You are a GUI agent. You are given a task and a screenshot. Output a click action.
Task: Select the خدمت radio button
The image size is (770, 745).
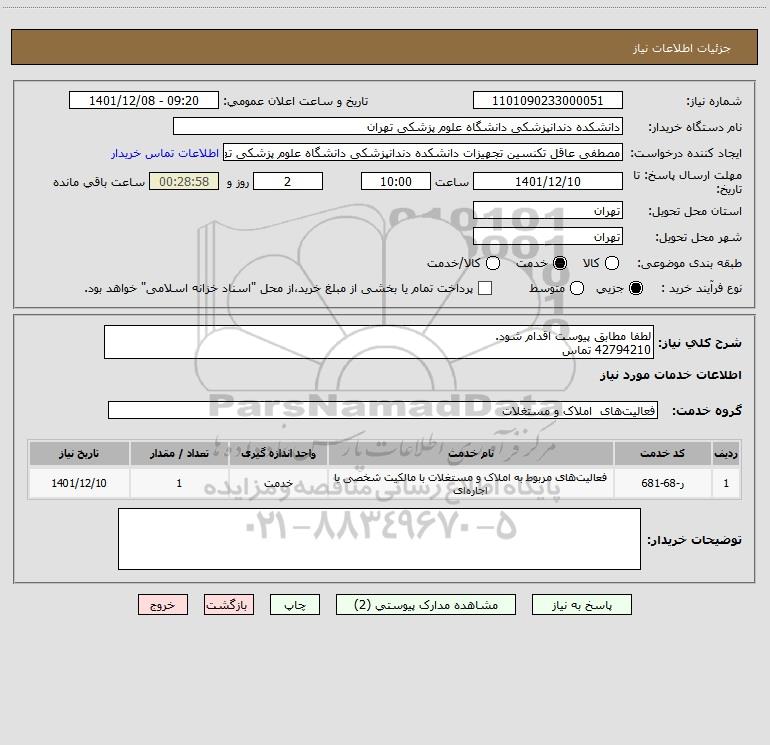[560, 263]
